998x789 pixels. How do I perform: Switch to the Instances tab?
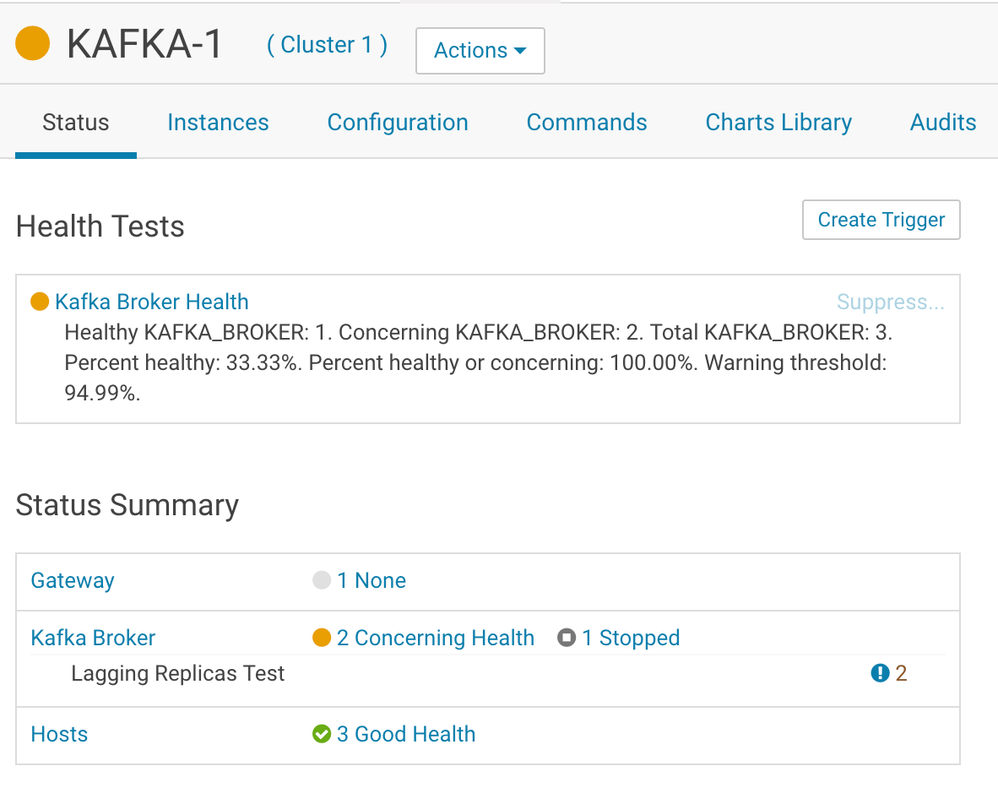(218, 123)
